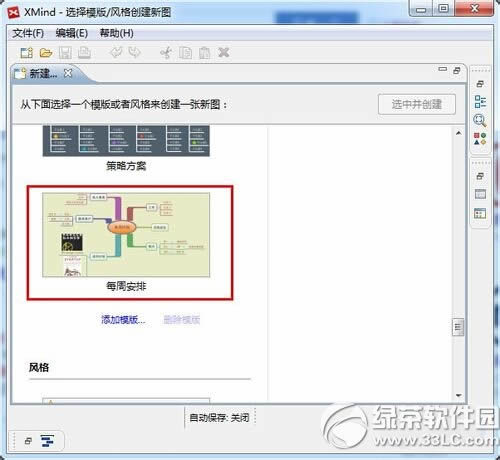Open the Markers shapes icon in the right sidebar
Screen dimensions: 500x460
[x=480, y=139]
